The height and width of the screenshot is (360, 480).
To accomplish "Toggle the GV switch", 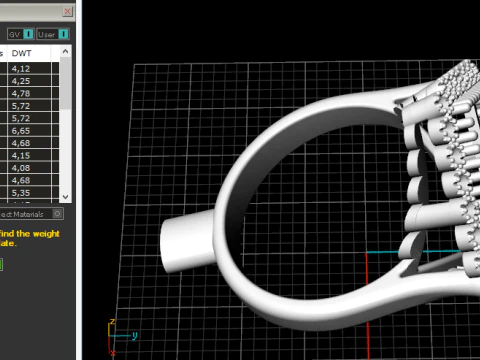I will tap(20, 34).
